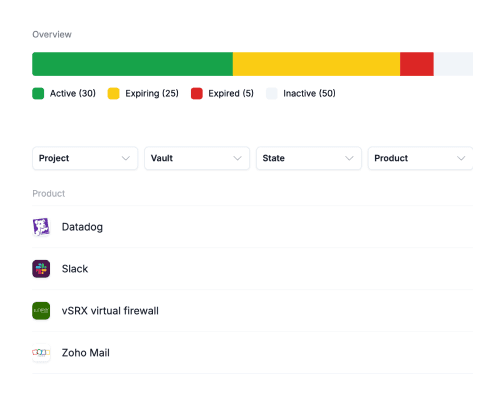Expand the Product filter dropdown
500x400 pixels.
(x=420, y=158)
